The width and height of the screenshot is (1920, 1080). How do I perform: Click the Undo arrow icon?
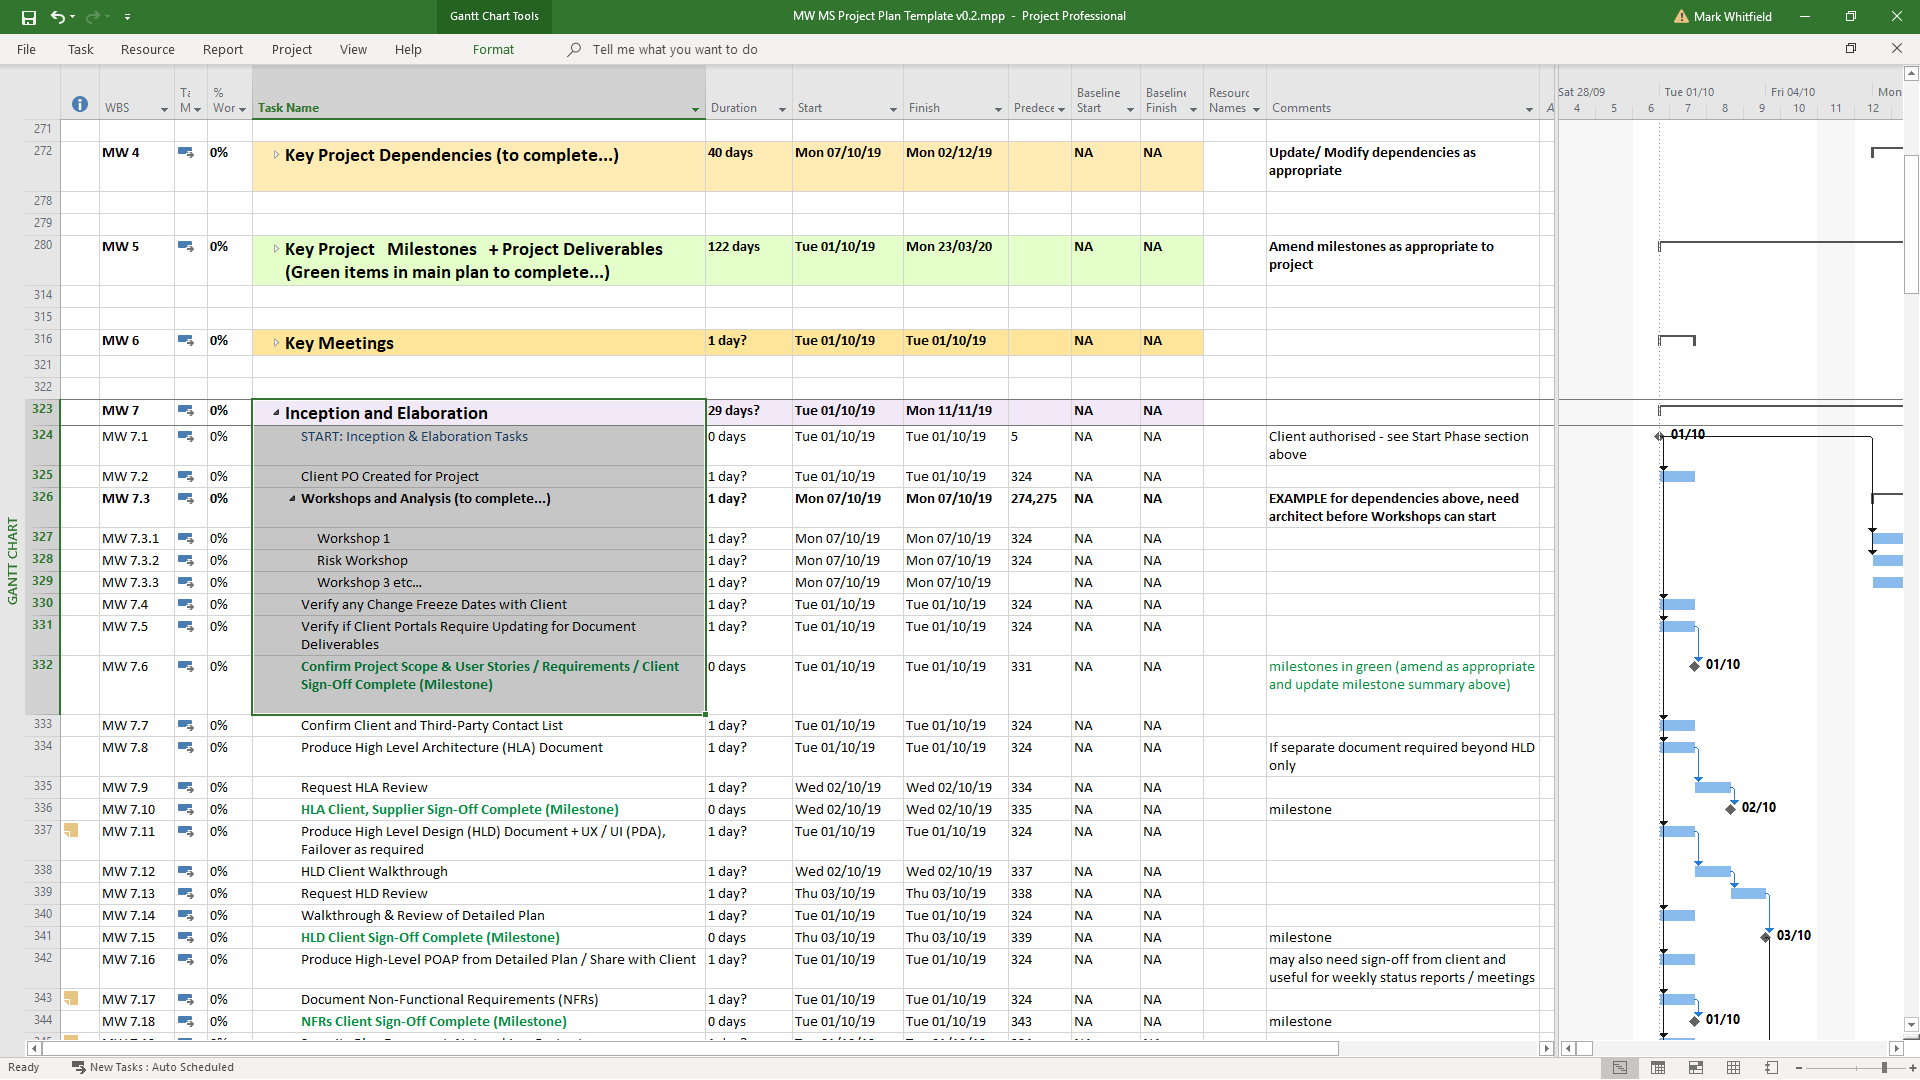57,17
